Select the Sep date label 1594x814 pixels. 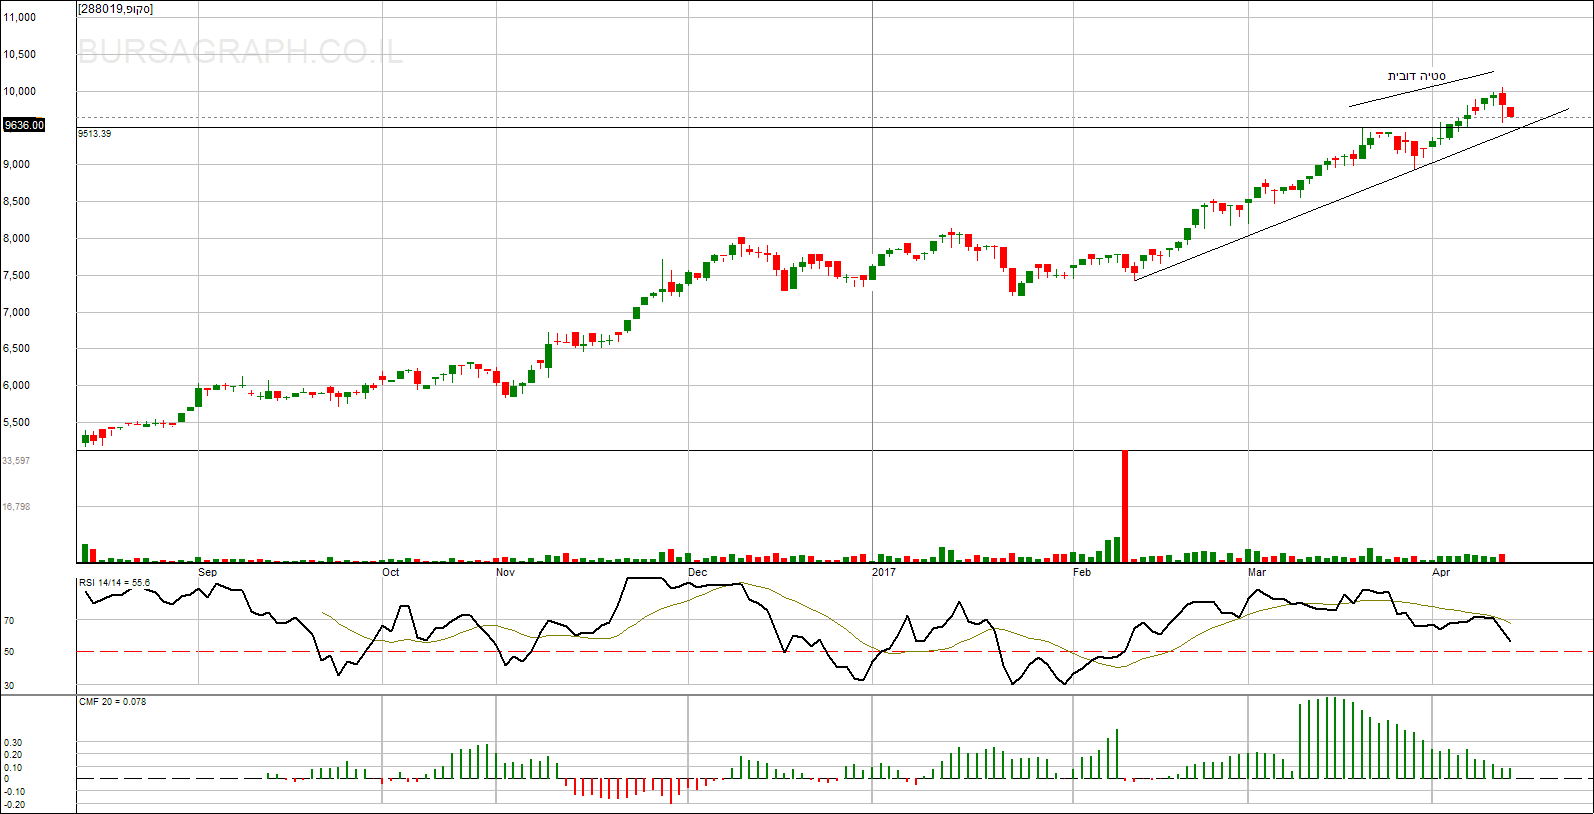pos(207,572)
